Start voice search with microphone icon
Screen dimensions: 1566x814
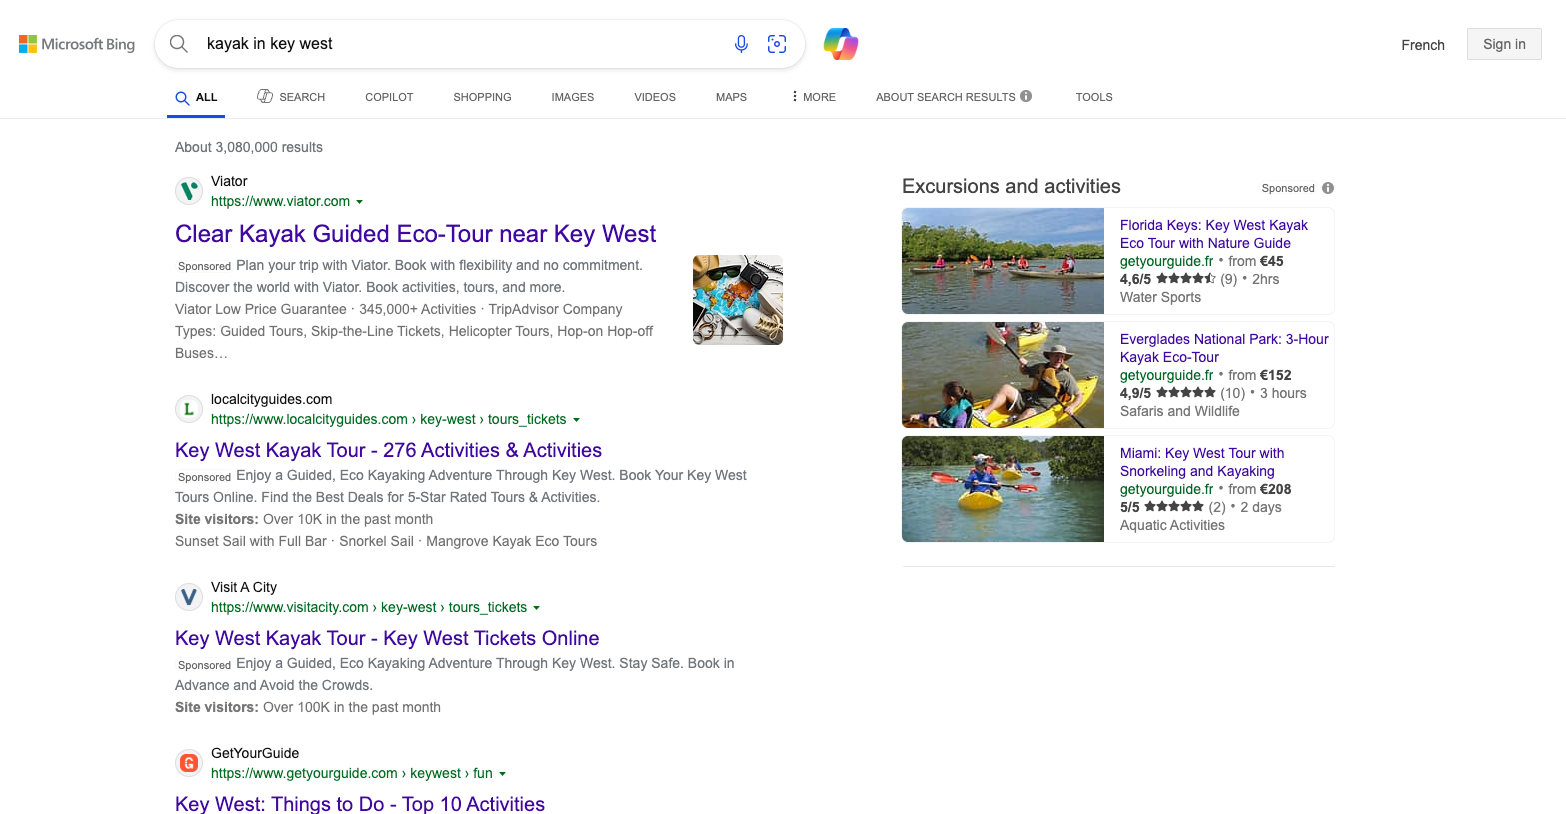[741, 44]
